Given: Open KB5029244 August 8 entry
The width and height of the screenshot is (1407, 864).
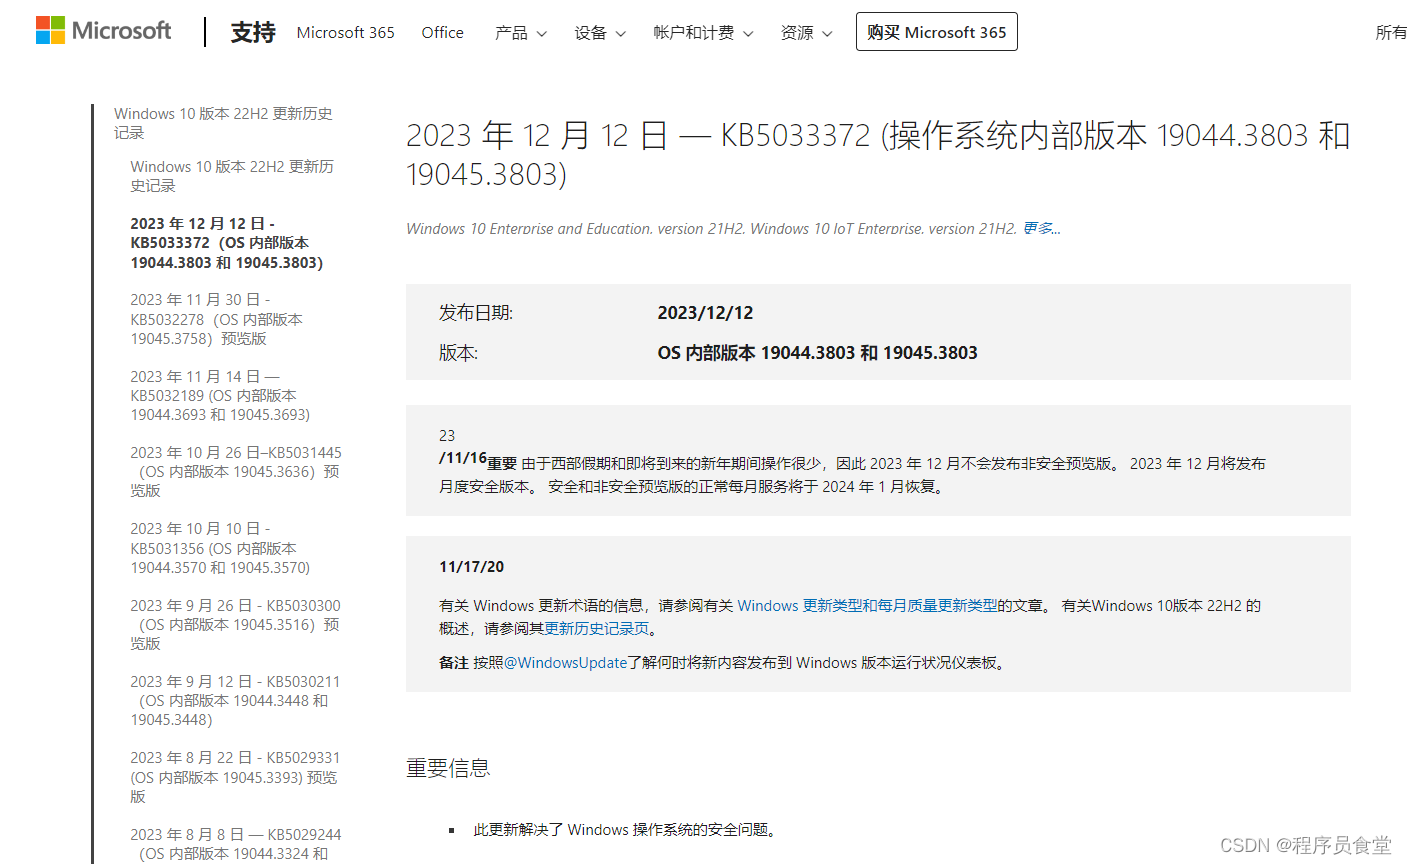Looking at the screenshot, I should (x=236, y=844).
